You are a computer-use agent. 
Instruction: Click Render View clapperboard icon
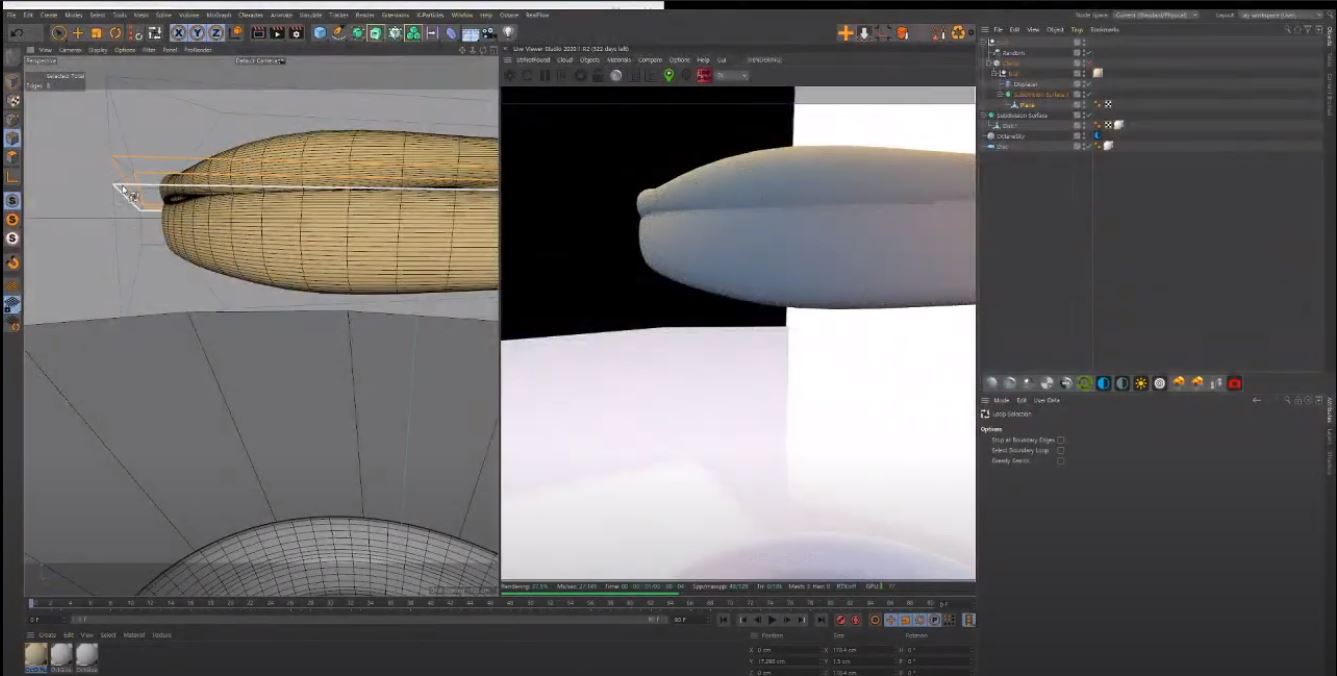pos(259,33)
